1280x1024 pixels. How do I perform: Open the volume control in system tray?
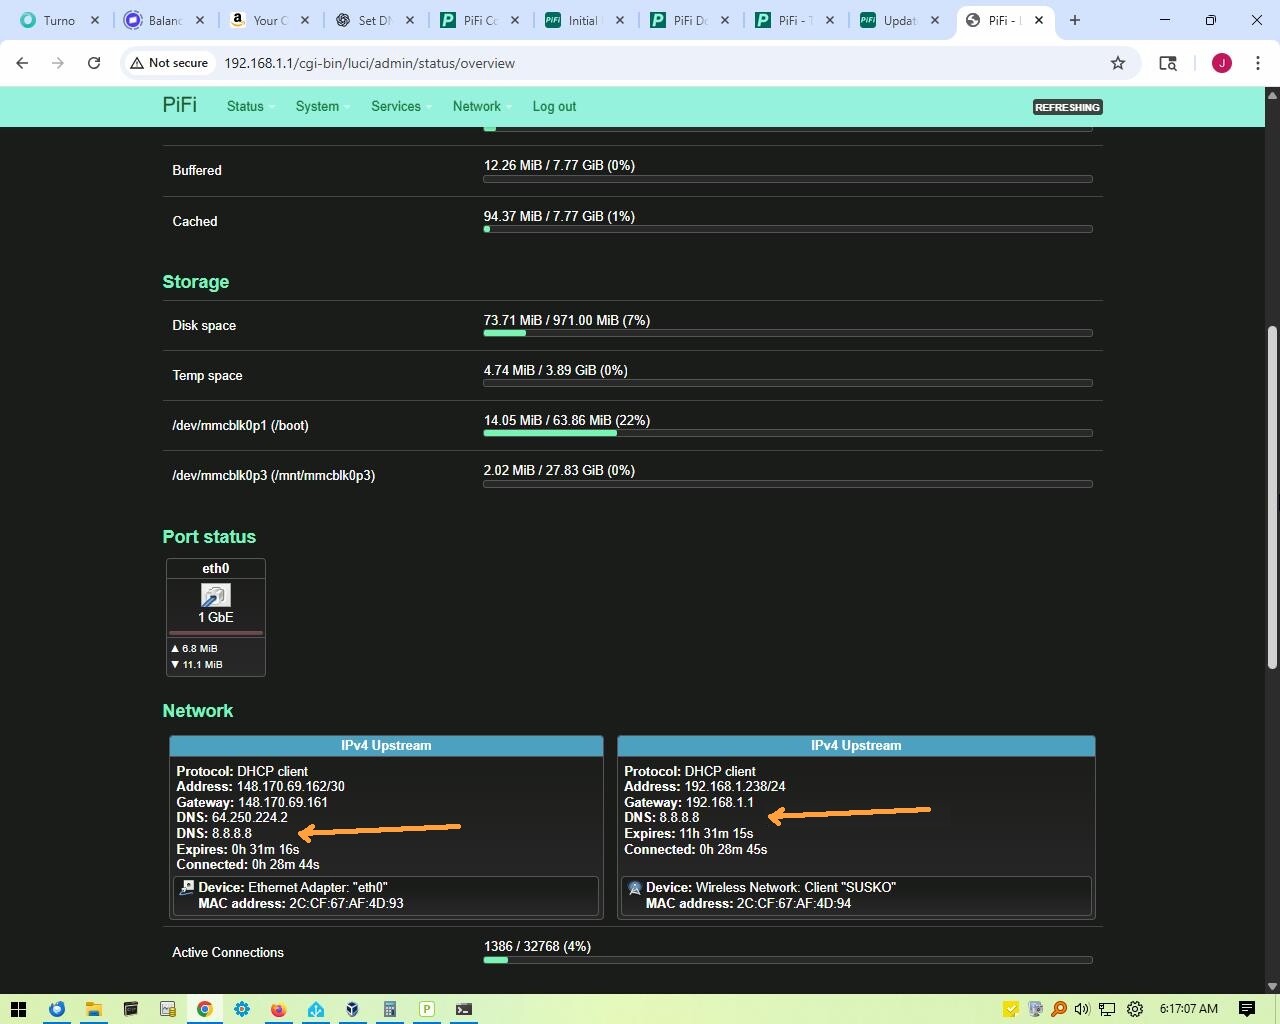click(x=1082, y=1009)
